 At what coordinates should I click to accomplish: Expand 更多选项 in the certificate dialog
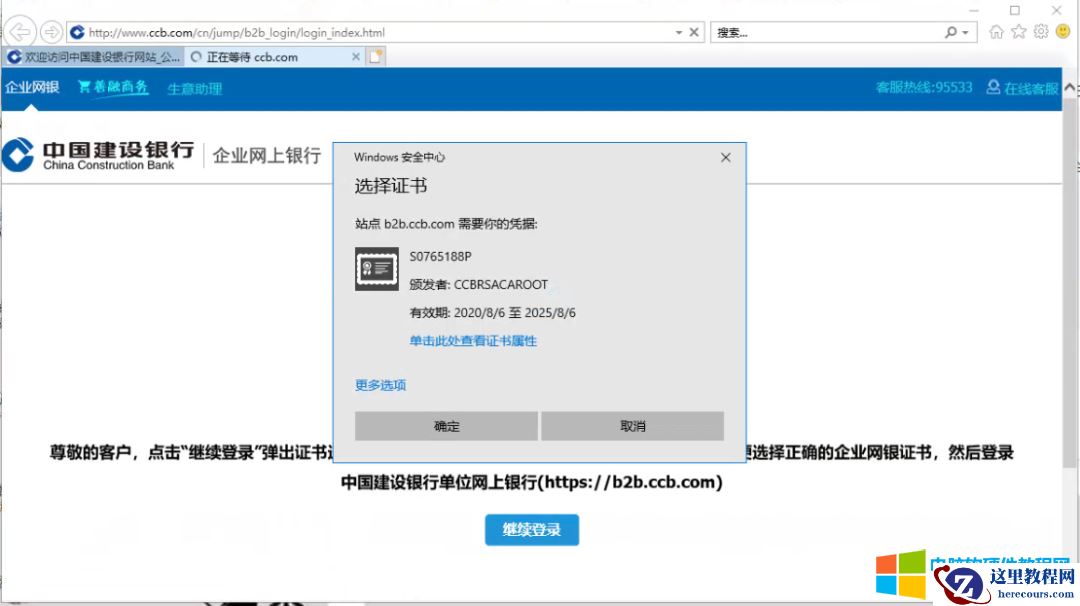(380, 385)
